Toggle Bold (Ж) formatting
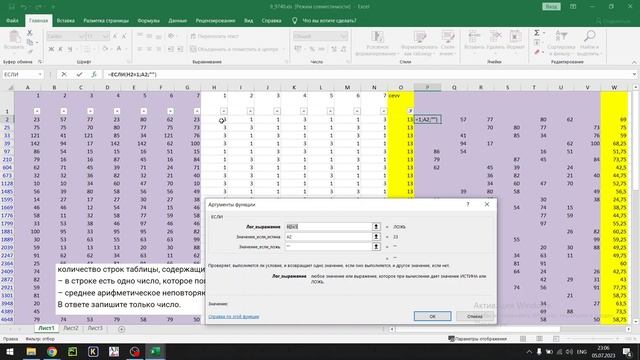640x360 pixels. (x=51, y=49)
